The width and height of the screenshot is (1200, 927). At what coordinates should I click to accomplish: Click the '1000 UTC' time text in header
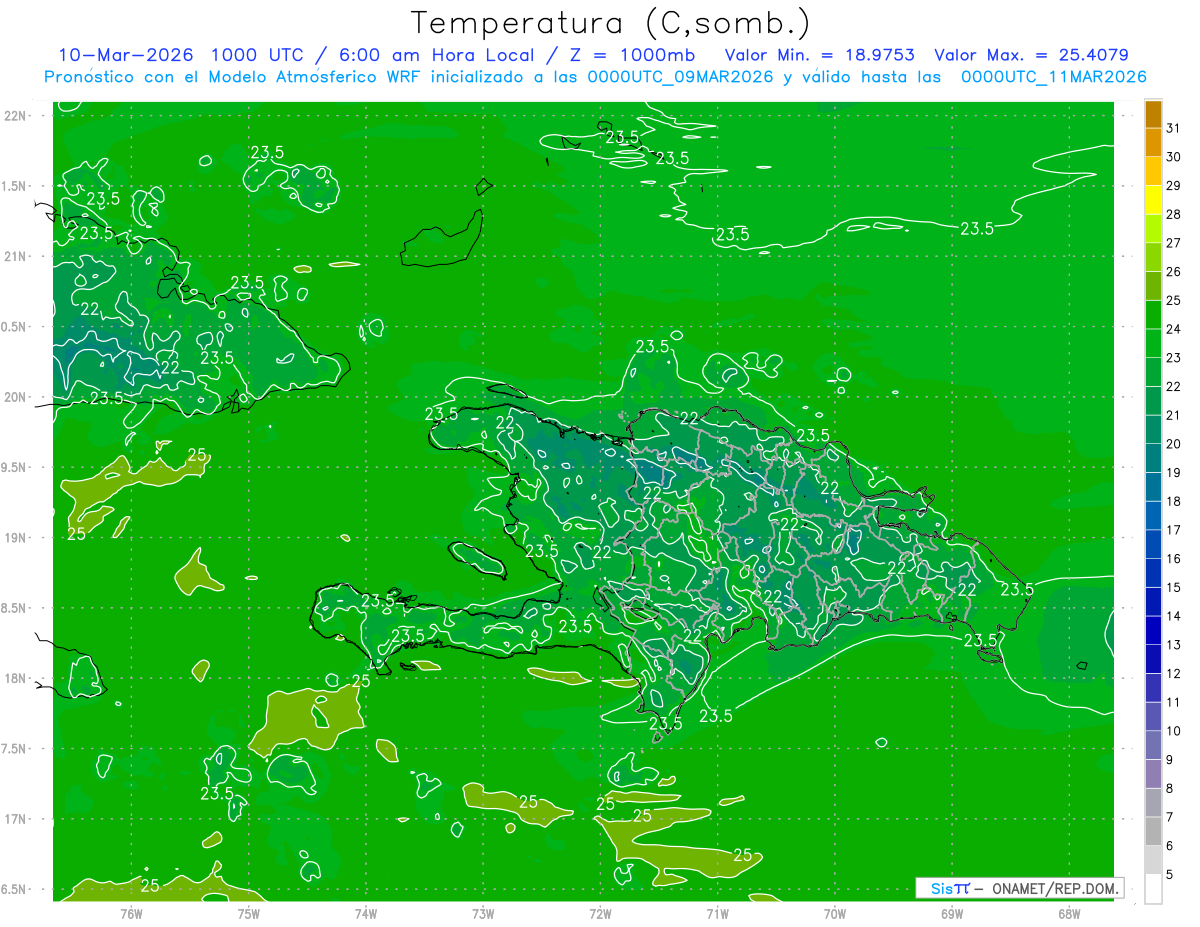pyautogui.click(x=257, y=55)
